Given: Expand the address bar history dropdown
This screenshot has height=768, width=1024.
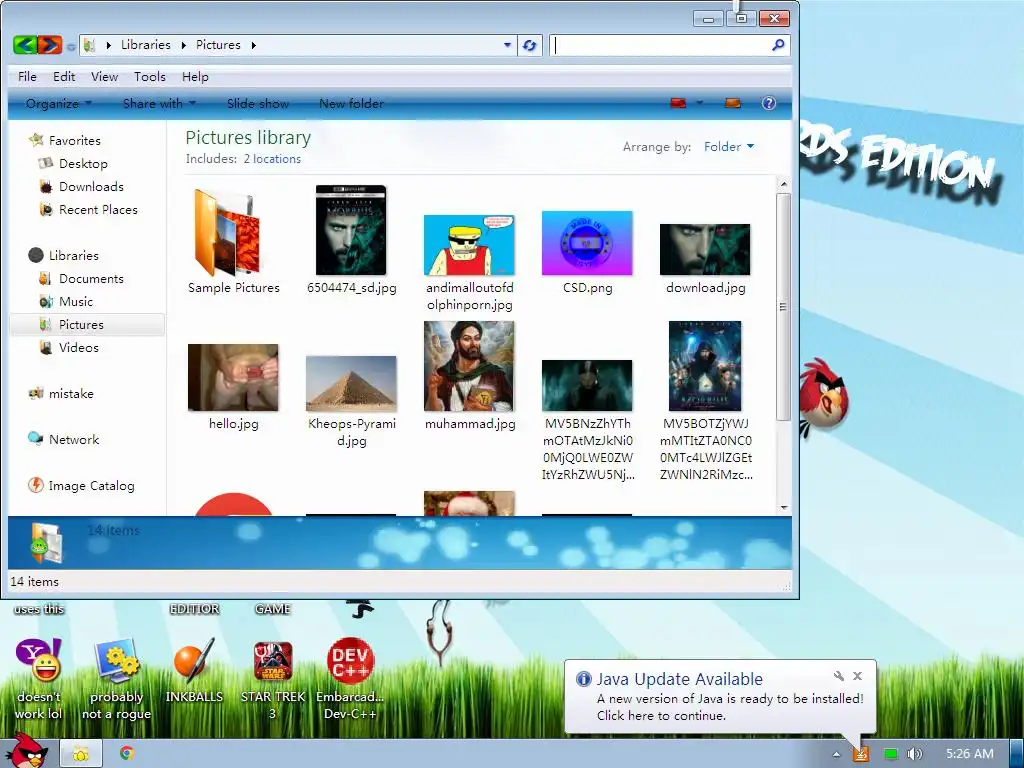Looking at the screenshot, I should (x=507, y=45).
